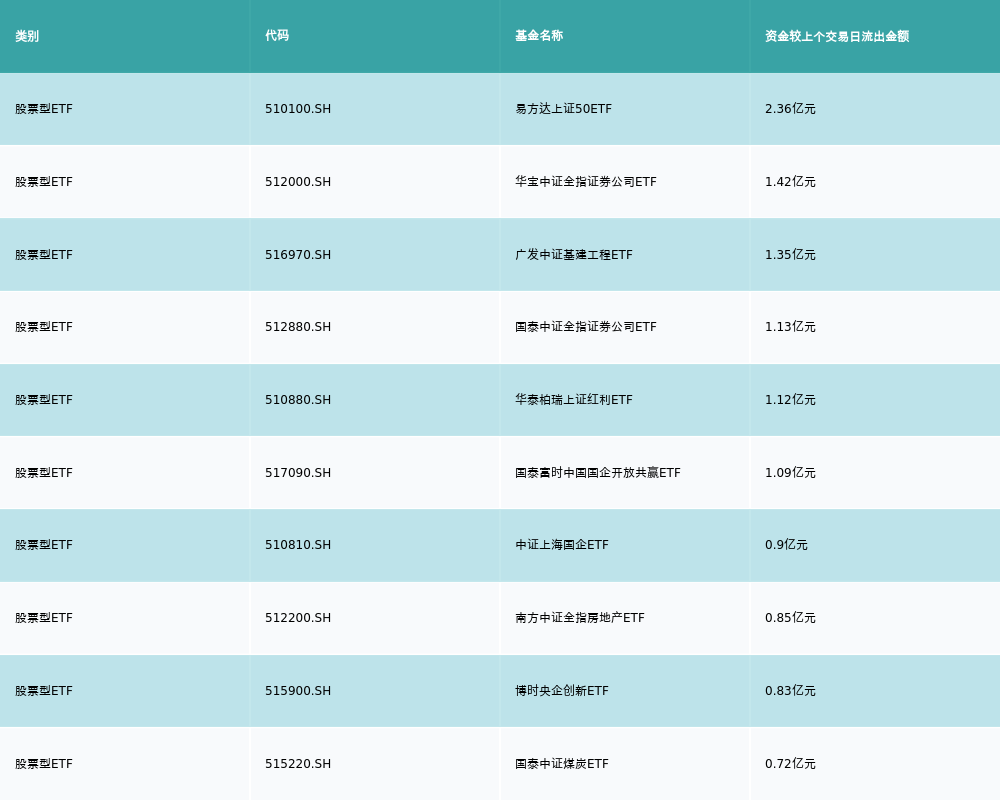The height and width of the screenshot is (800, 1000).
Task: Select code cell 510810.SH
Action: click(x=298, y=545)
